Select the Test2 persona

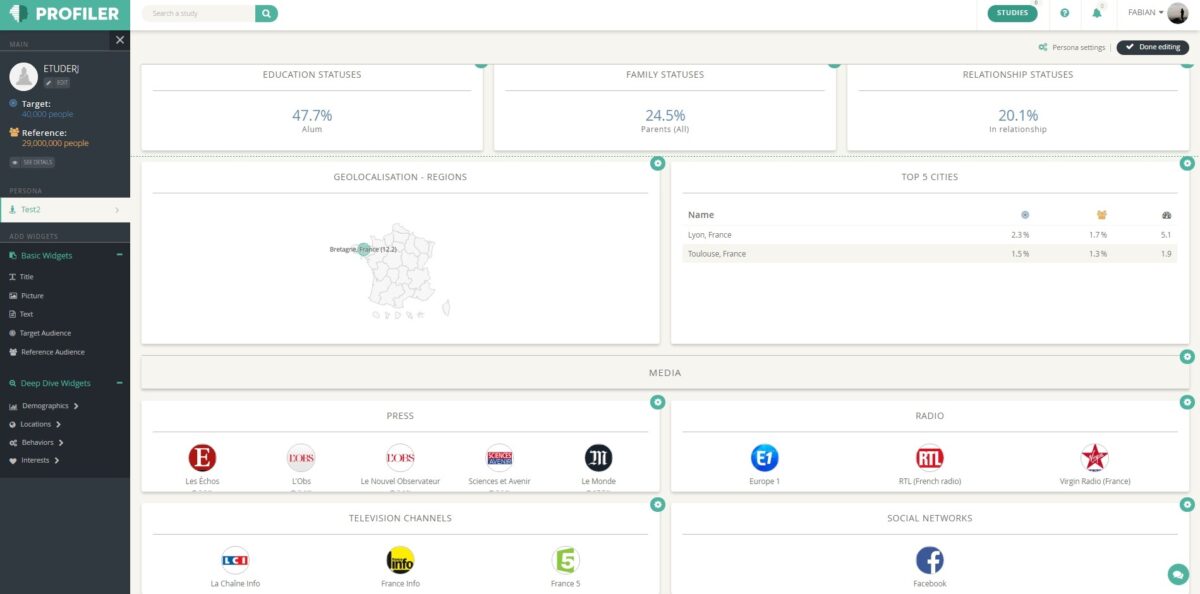point(65,210)
